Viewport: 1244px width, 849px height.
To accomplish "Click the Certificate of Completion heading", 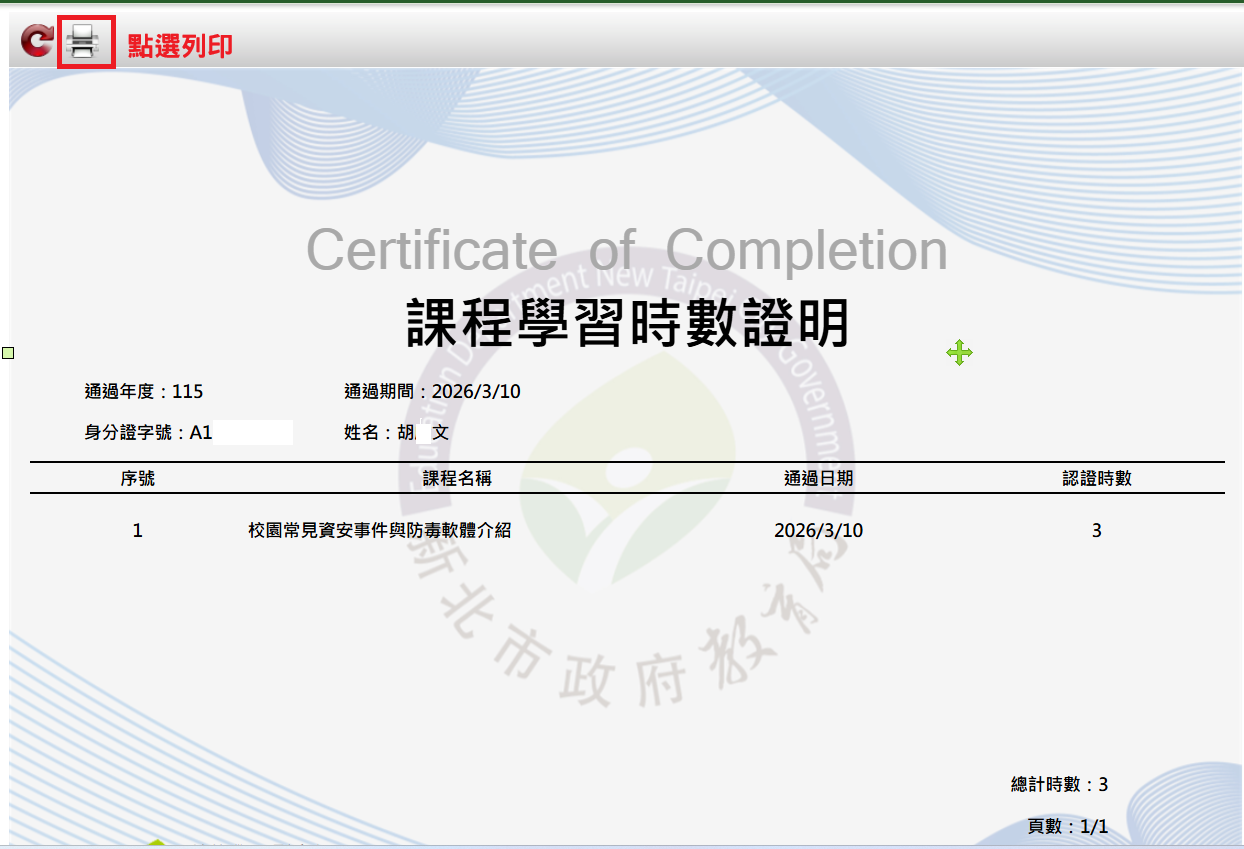I will 627,247.
